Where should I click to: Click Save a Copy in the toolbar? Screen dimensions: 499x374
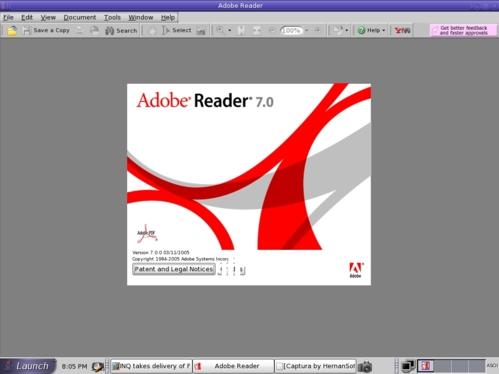click(x=46, y=30)
